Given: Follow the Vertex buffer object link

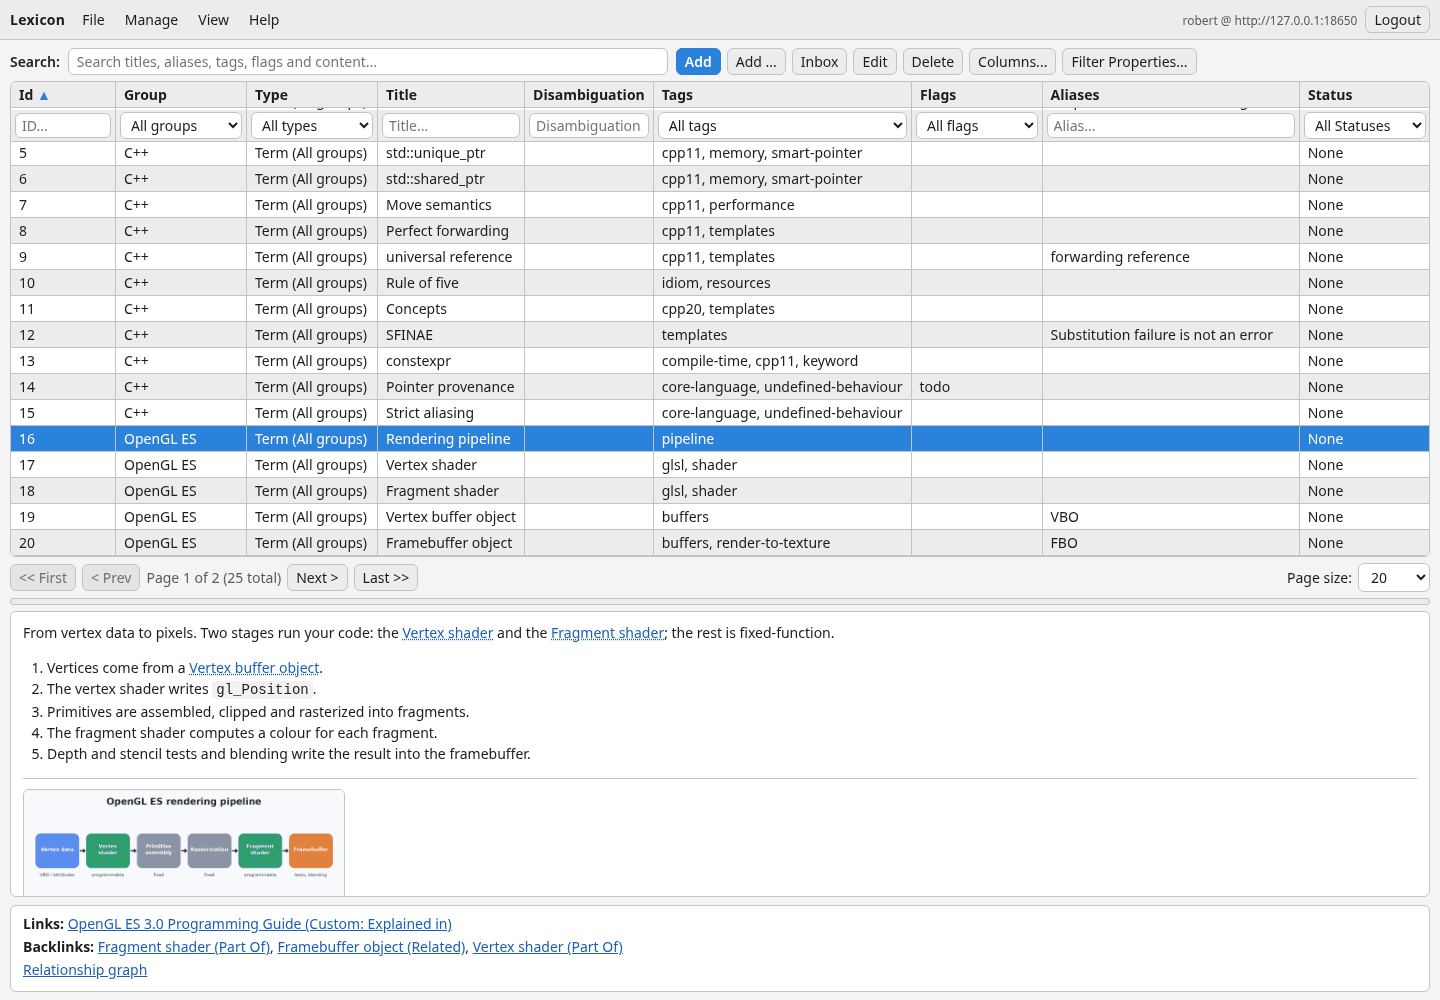Looking at the screenshot, I should (254, 668).
